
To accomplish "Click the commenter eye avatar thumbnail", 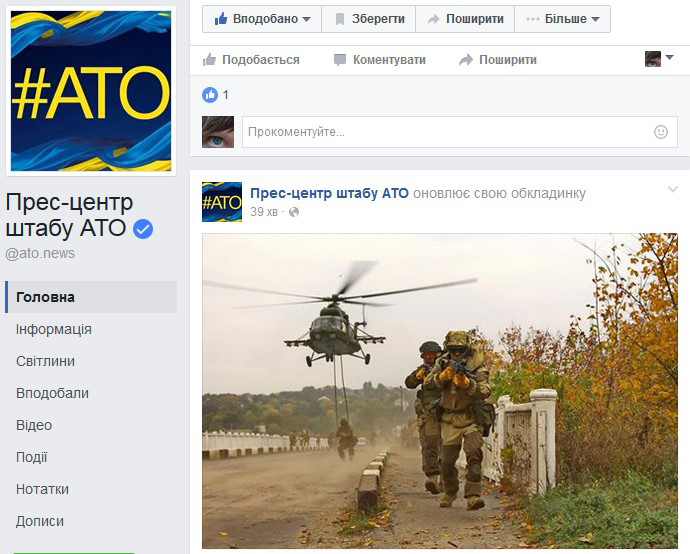I will [x=218, y=132].
